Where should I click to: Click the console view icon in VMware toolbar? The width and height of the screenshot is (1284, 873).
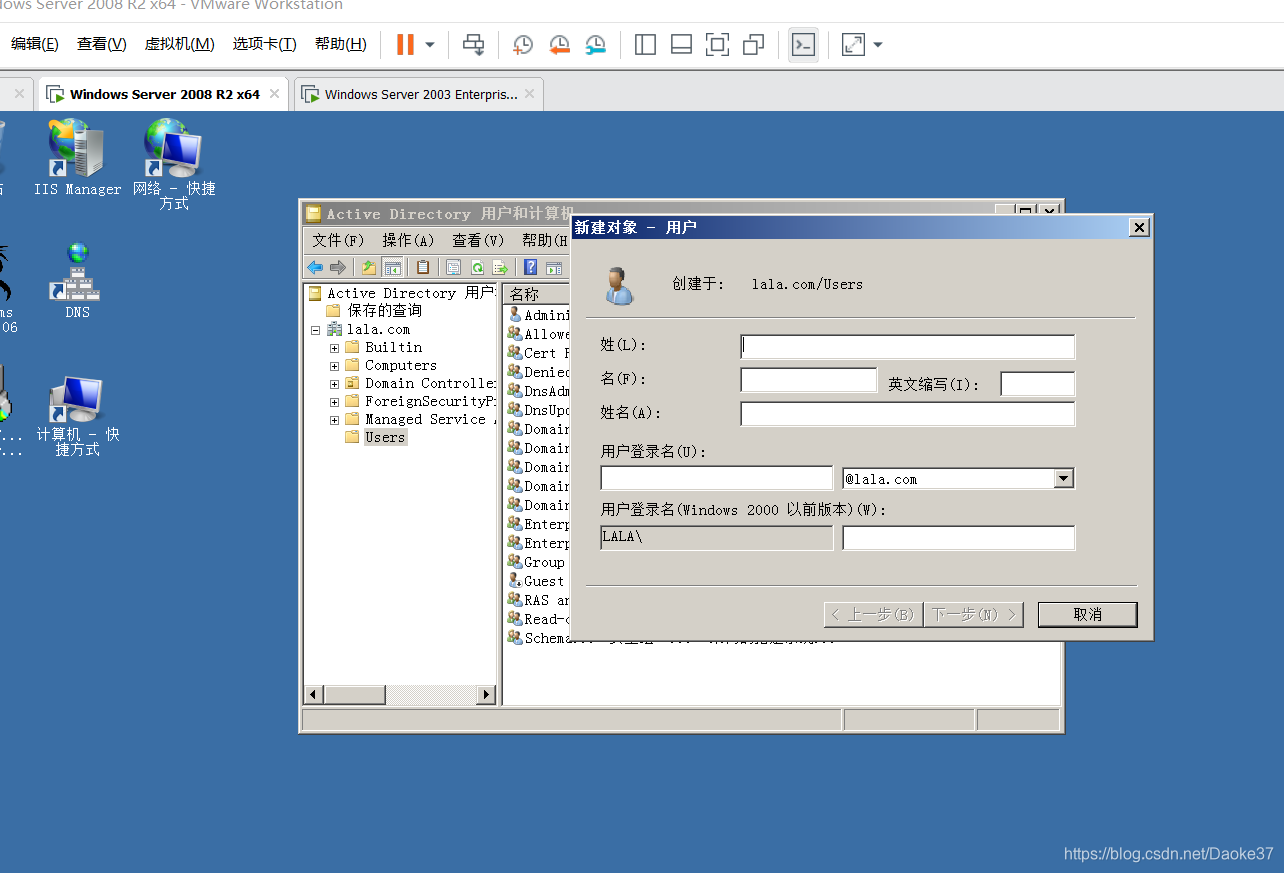pos(803,45)
